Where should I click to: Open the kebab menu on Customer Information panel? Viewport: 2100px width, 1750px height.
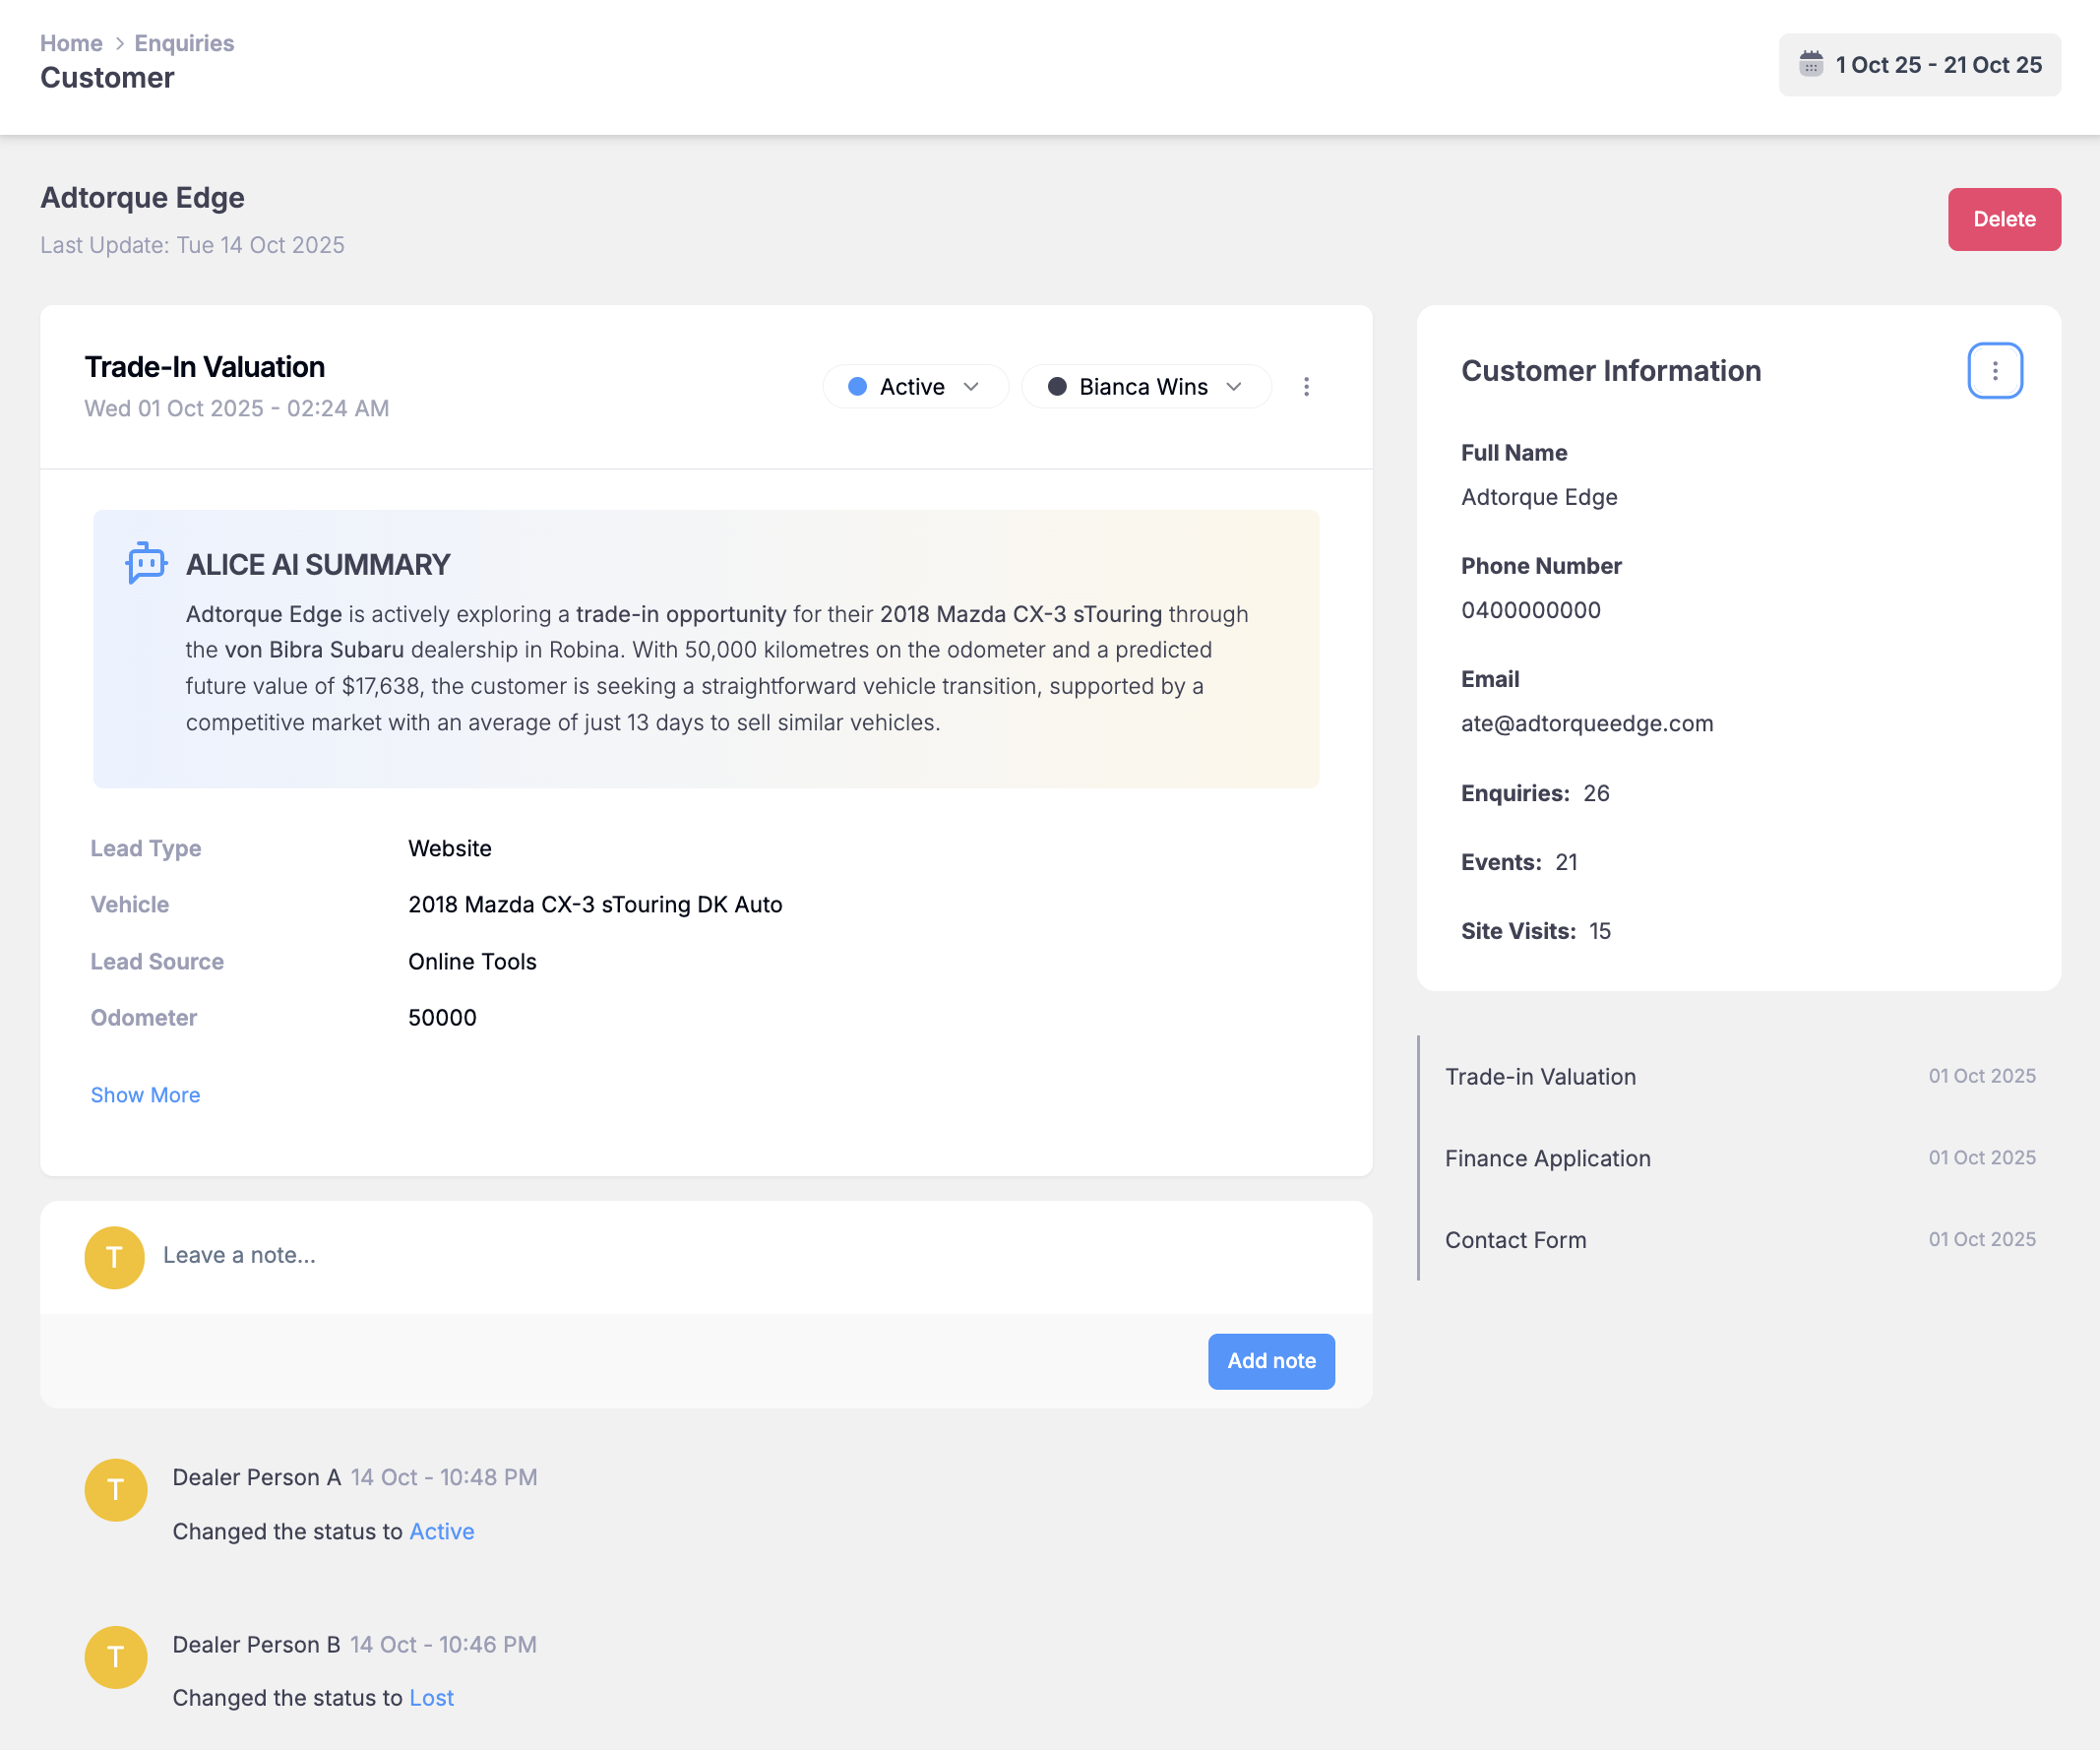point(1995,371)
